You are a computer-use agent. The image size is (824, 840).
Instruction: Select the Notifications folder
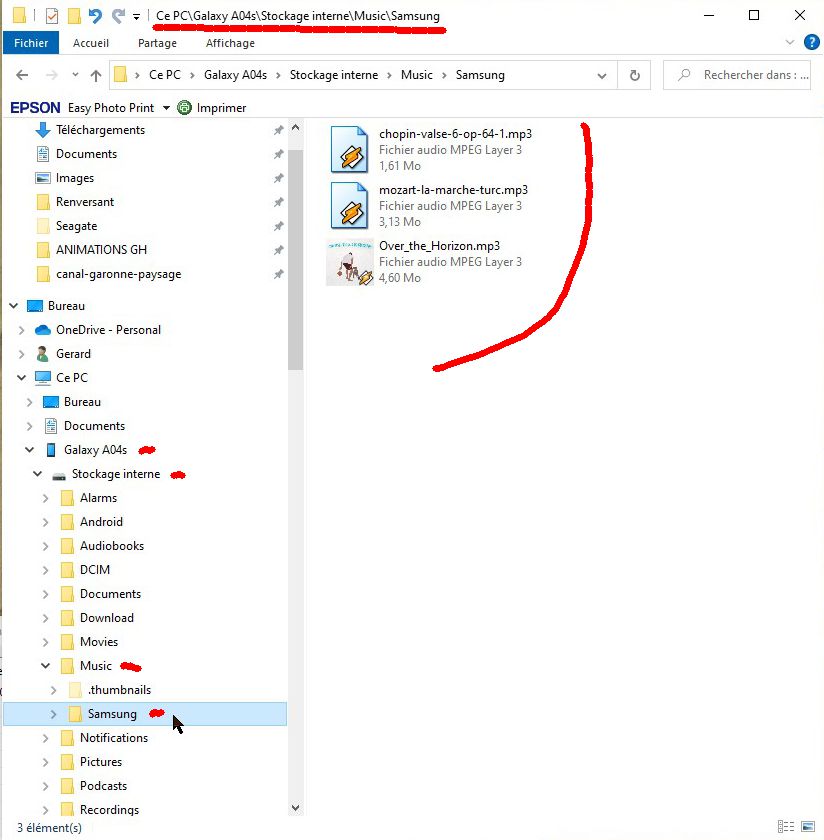(114, 738)
